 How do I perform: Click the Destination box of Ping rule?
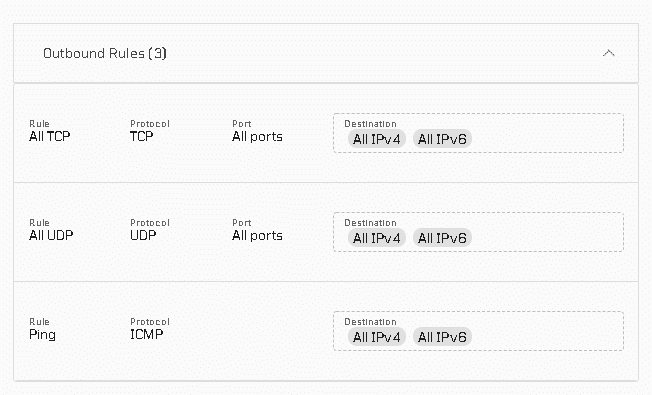click(478, 331)
